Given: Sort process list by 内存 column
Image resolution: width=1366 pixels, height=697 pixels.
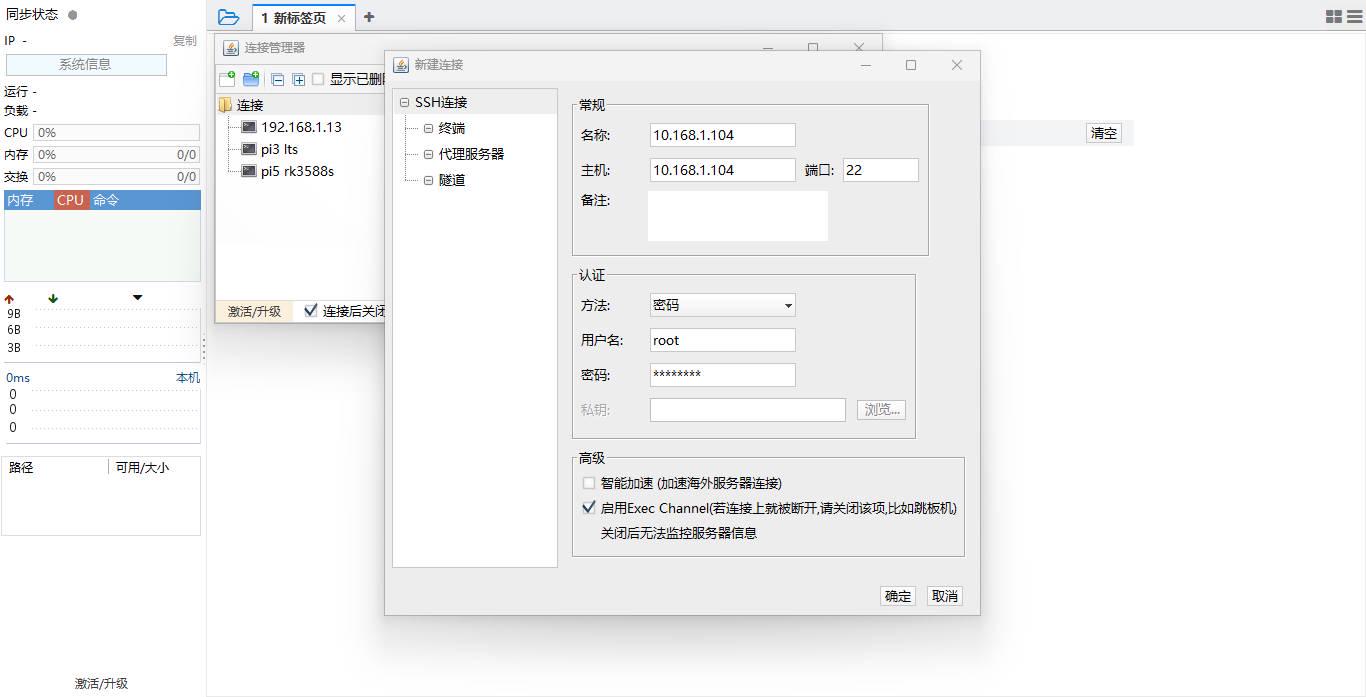Looking at the screenshot, I should click(29, 200).
